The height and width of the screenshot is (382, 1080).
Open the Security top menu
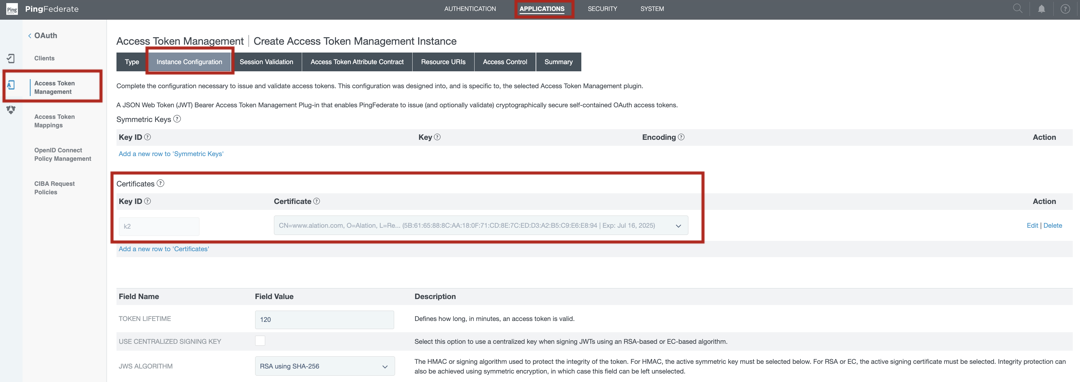coord(602,9)
